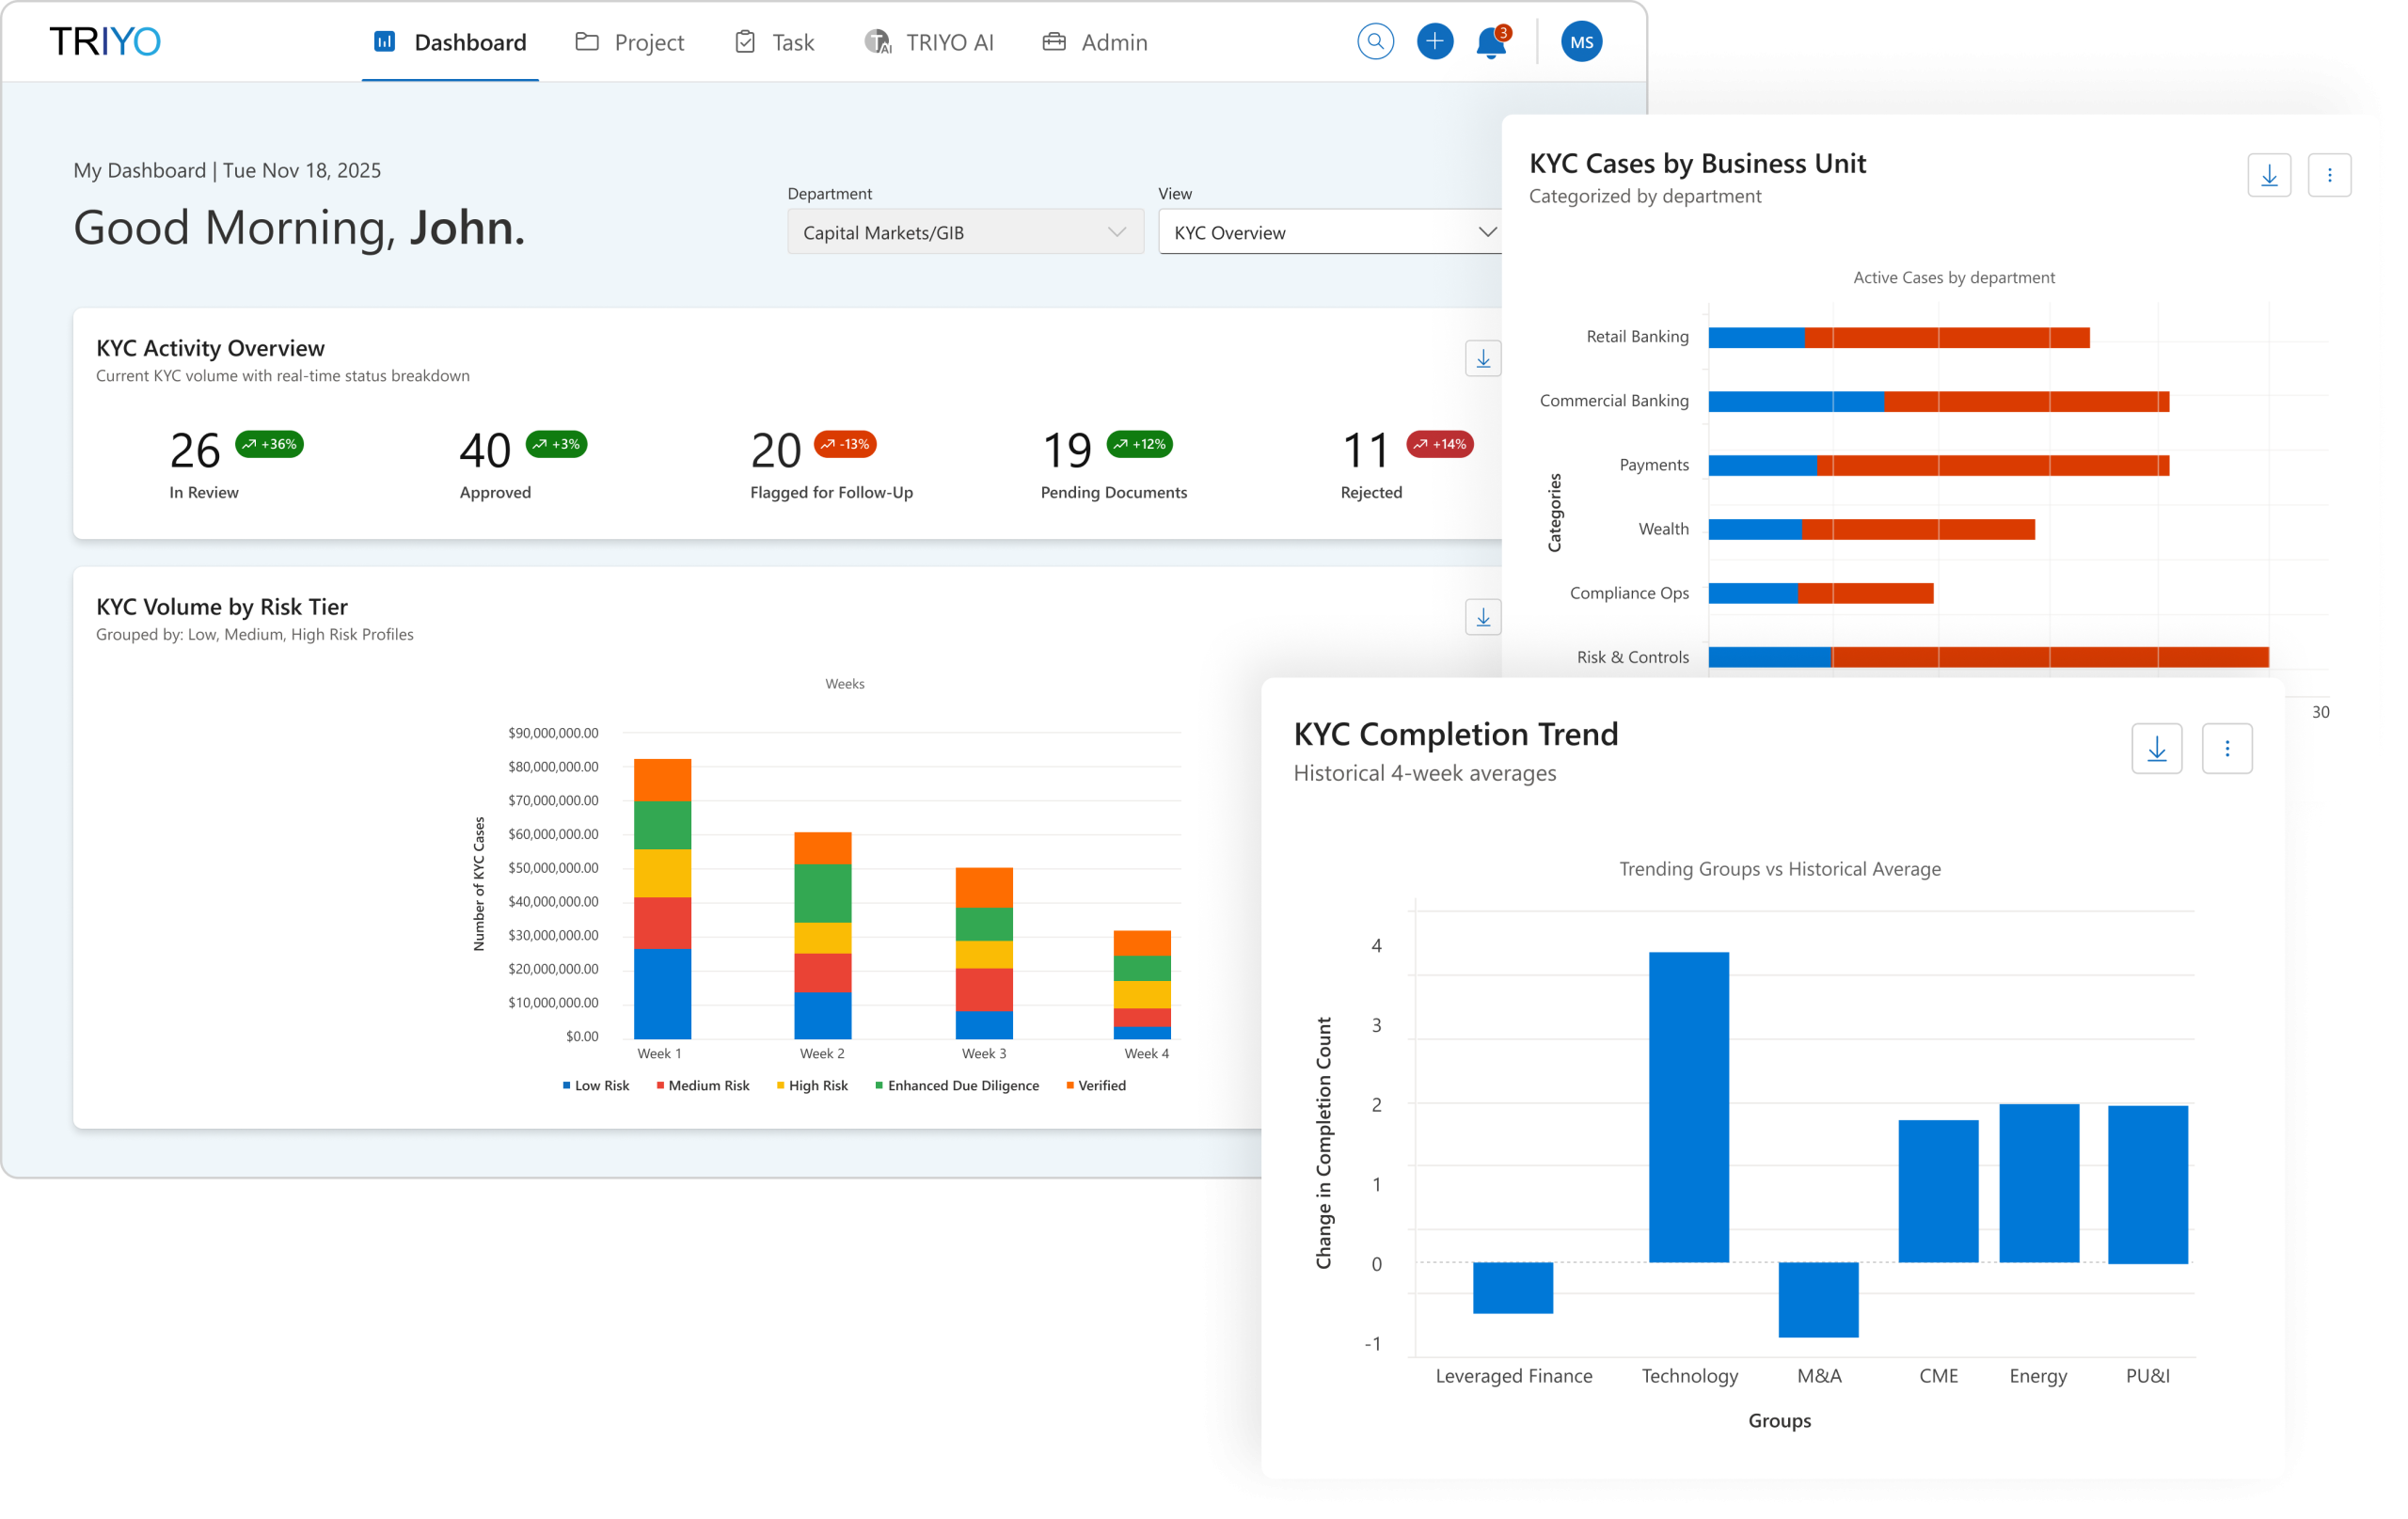
Task: Open the View dropdown set to KYC Overview
Action: [1330, 232]
